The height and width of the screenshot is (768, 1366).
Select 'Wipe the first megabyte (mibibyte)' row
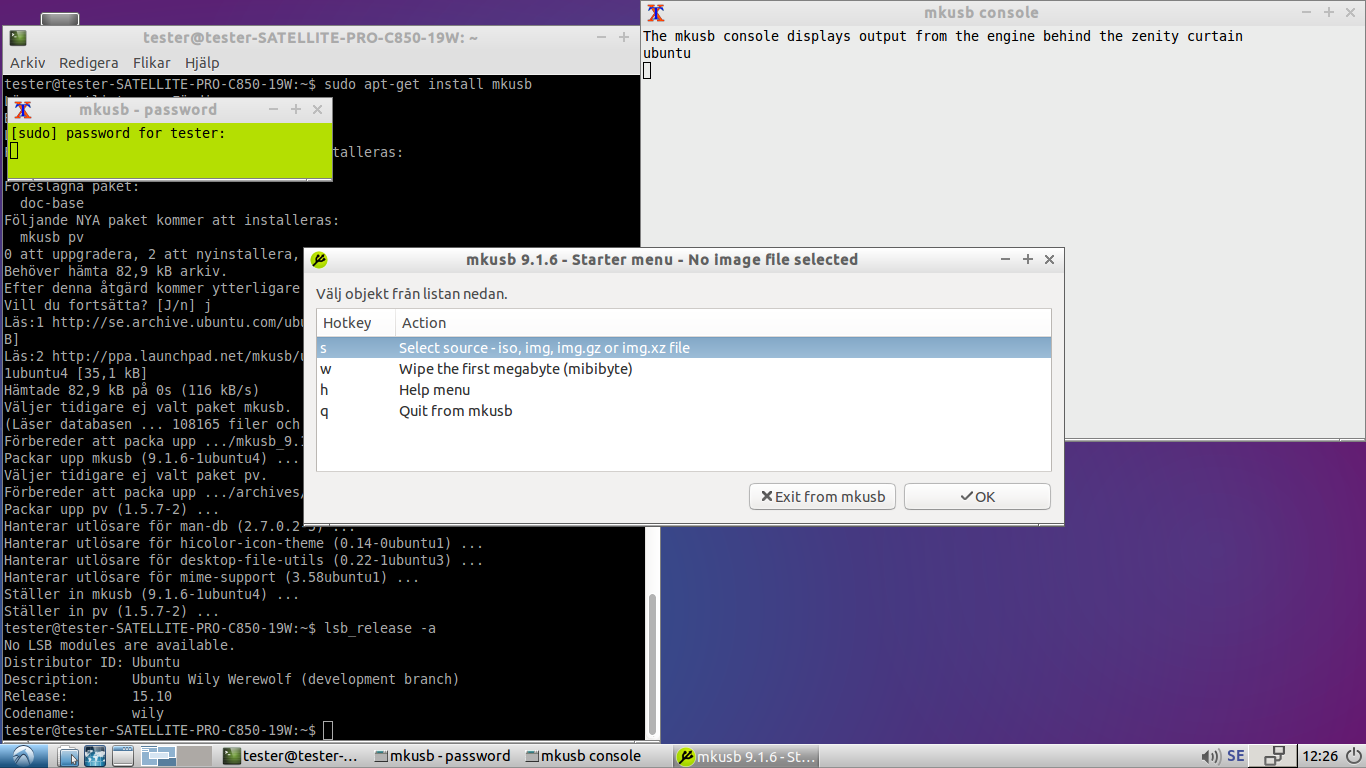[x=684, y=369]
